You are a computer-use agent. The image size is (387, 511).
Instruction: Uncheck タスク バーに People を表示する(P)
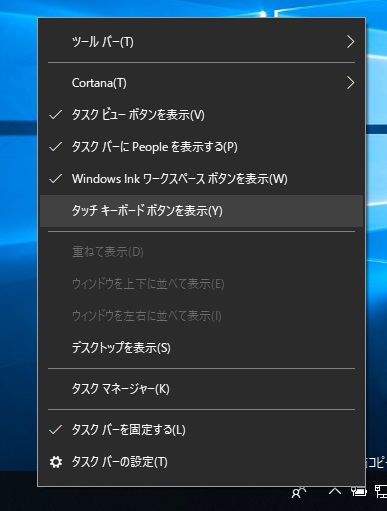tap(201, 147)
